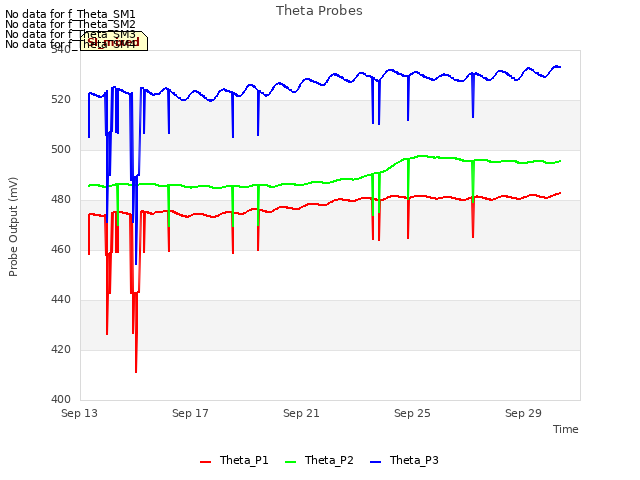Click the 'Sep 13' x-axis tick label
Screen dimensions: 640x480
80,413
